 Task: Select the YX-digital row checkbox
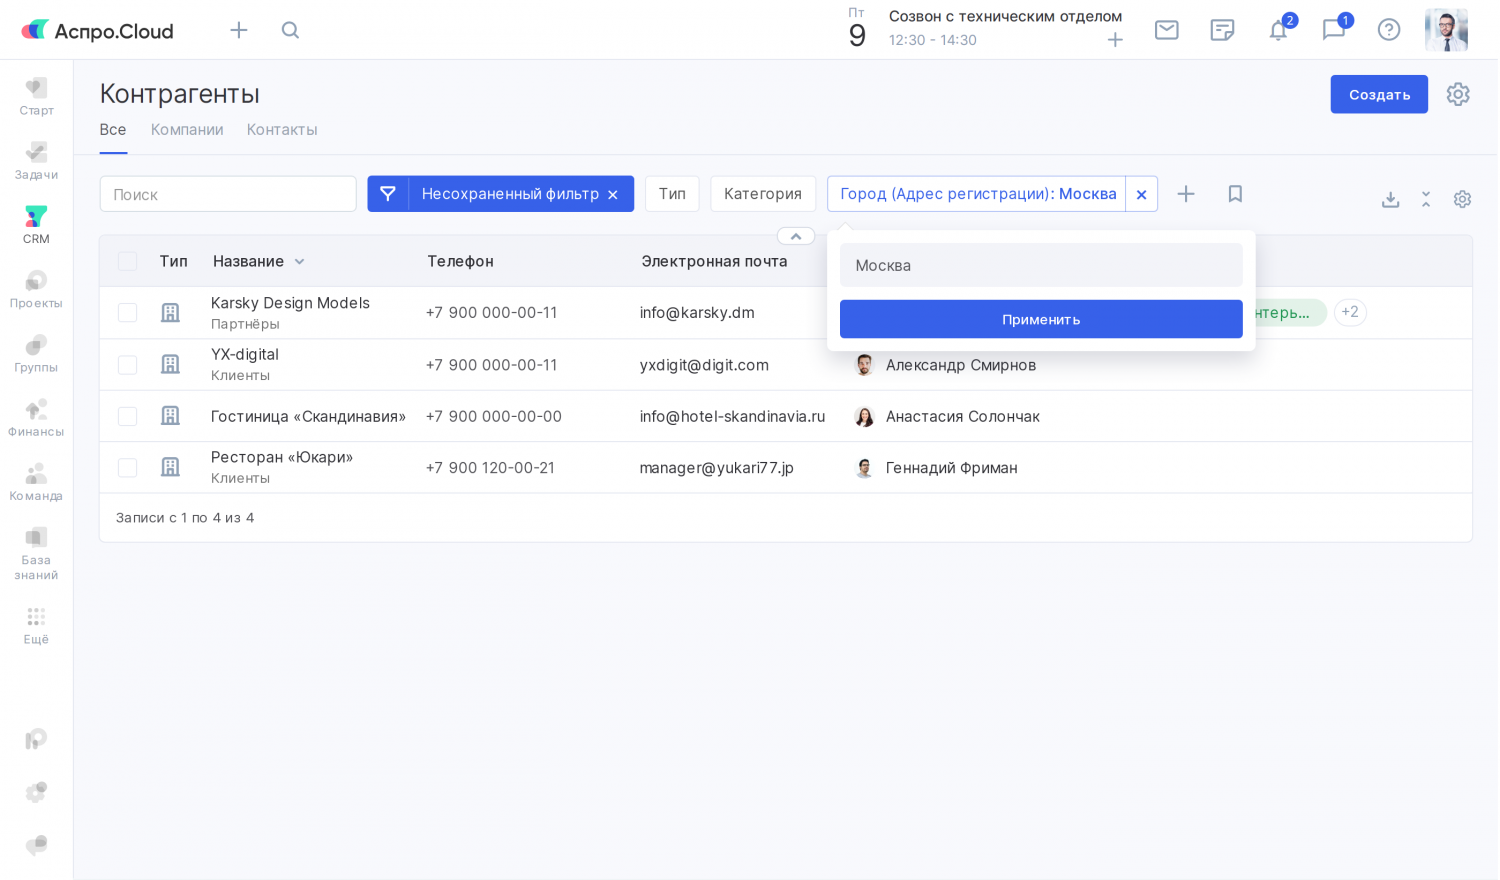click(x=128, y=365)
